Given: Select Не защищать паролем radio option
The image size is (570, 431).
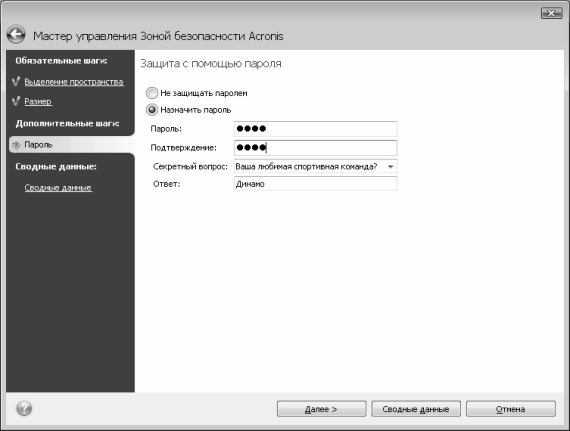Looking at the screenshot, I should tap(152, 93).
